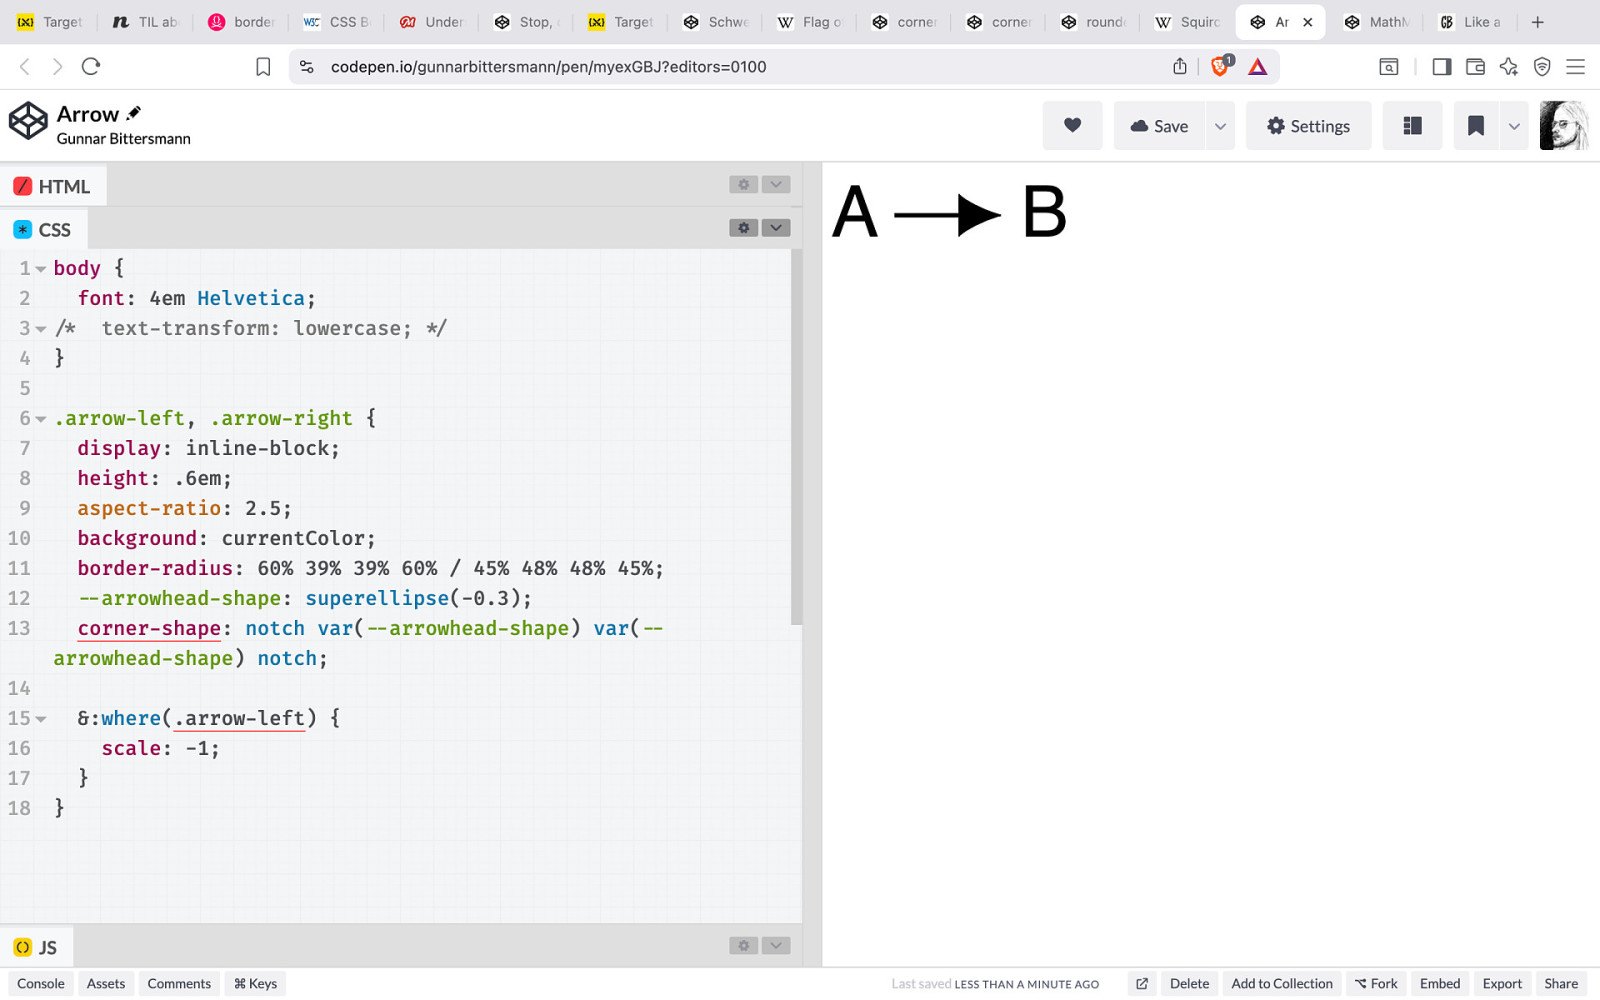Toggle the browser sidebar panel

(1442, 67)
